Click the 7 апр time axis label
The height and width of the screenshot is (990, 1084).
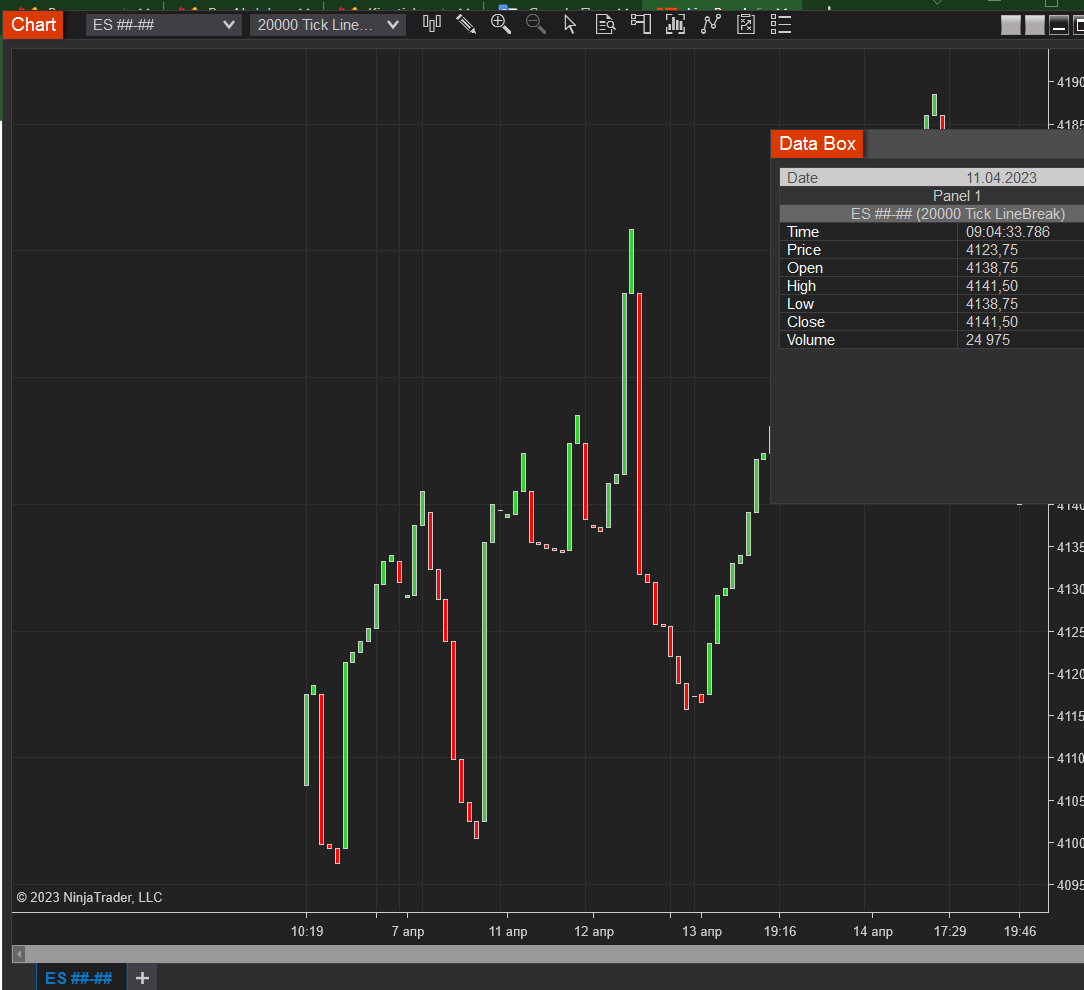point(408,931)
